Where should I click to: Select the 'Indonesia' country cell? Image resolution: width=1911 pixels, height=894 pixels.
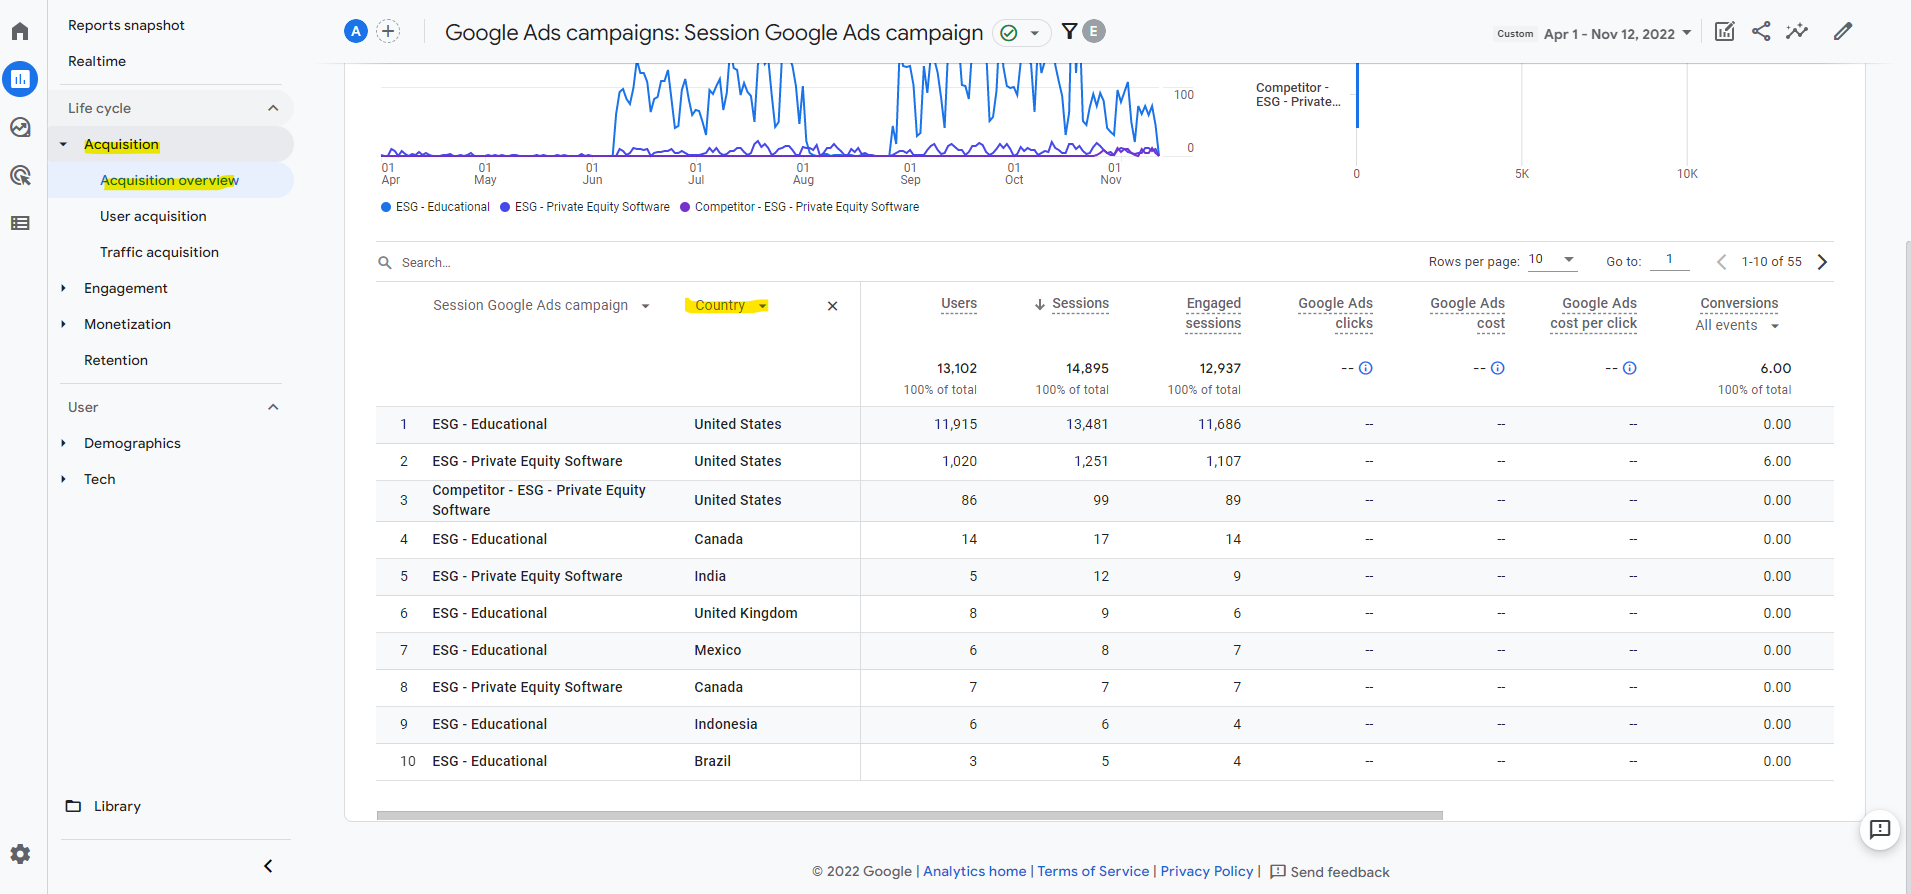click(x=726, y=725)
